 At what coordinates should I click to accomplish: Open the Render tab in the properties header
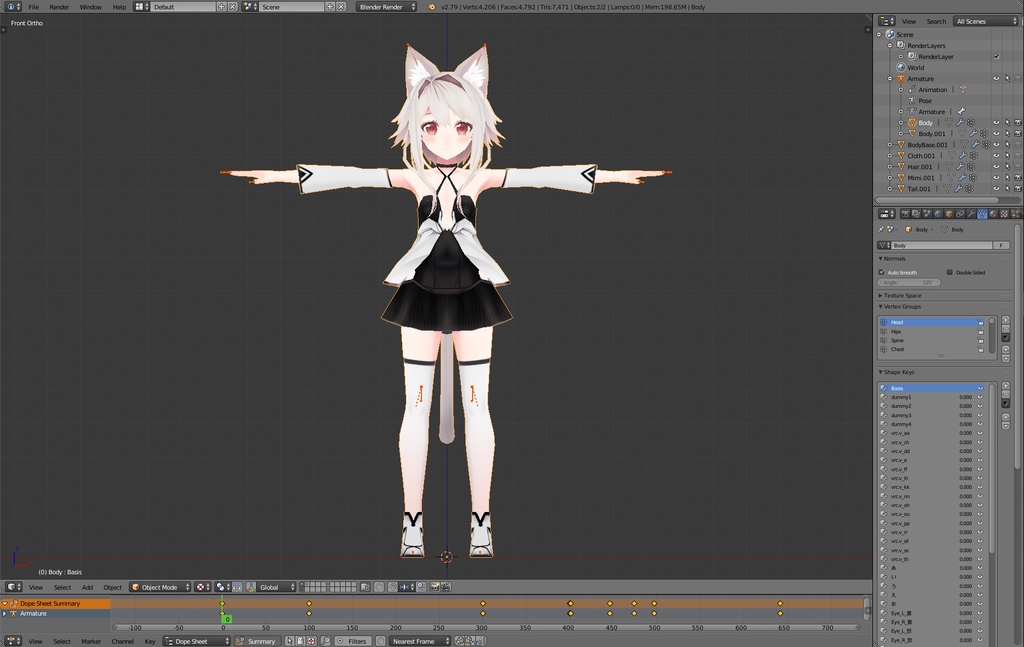tap(905, 214)
